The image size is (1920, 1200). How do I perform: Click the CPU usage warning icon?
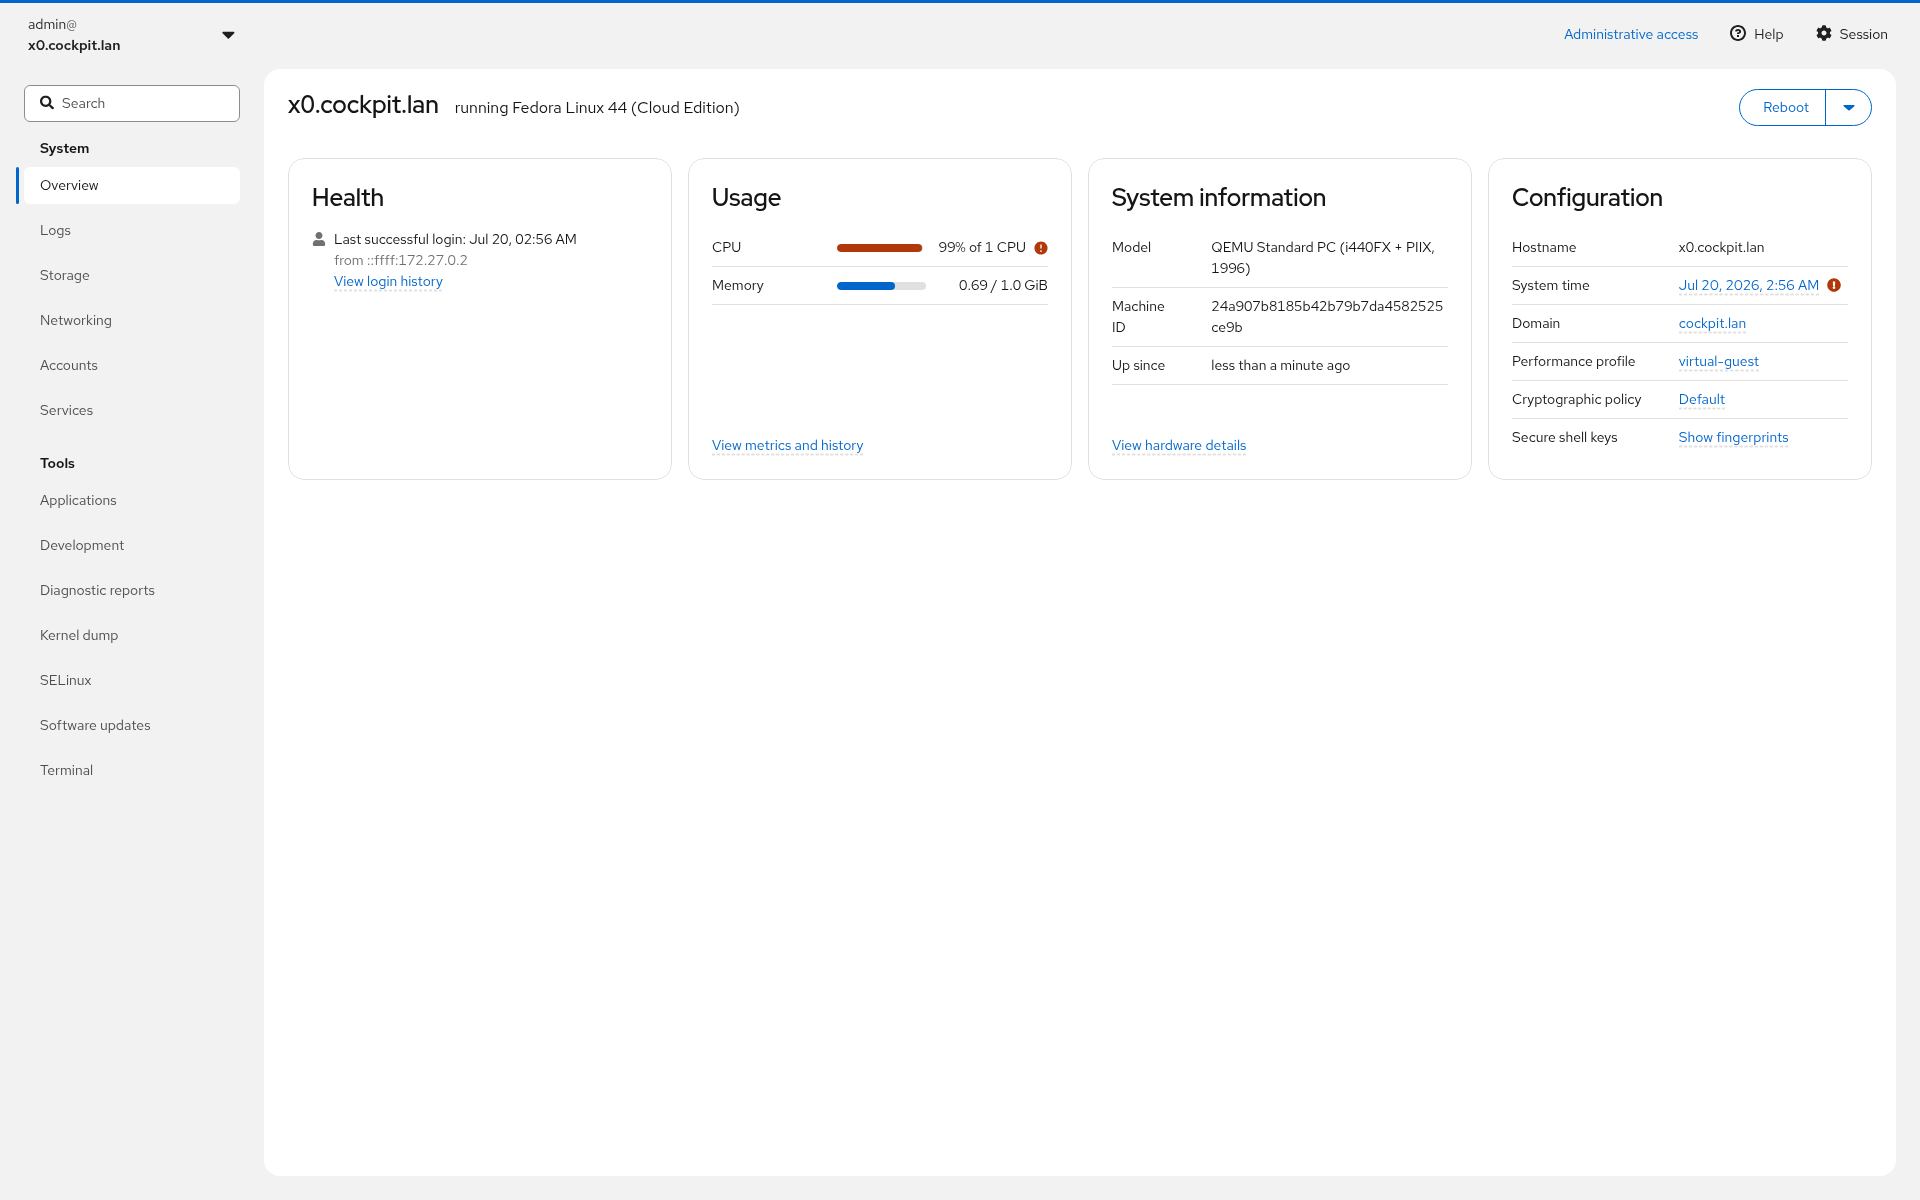[1041, 248]
